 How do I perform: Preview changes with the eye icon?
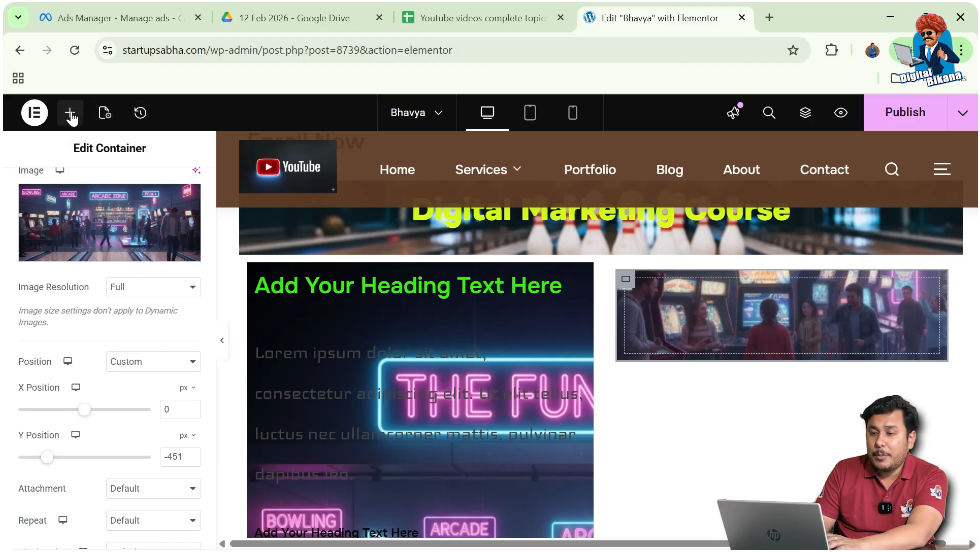pos(841,113)
